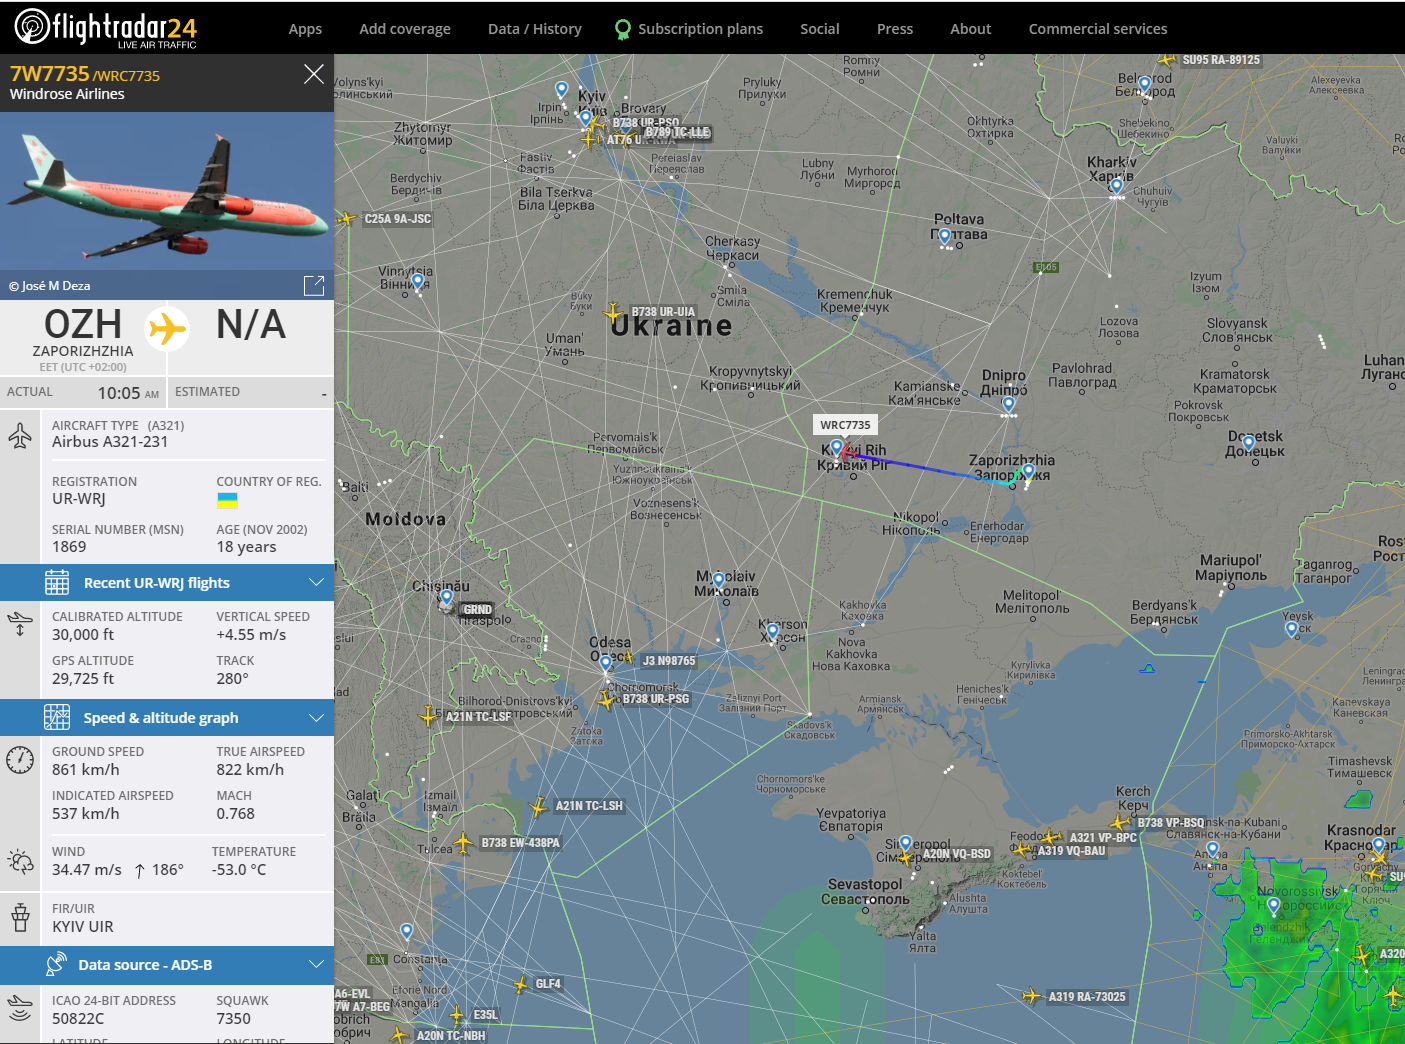Expand Recent UR-WRJ flights section
The height and width of the screenshot is (1044, 1405).
[x=167, y=583]
